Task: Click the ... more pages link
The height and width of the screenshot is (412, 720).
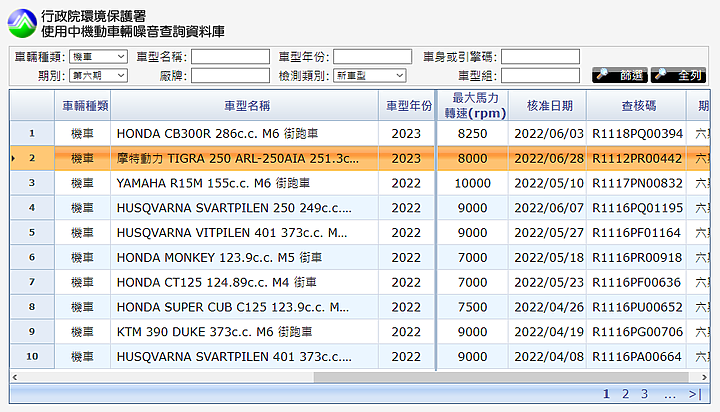Action: coord(670,394)
